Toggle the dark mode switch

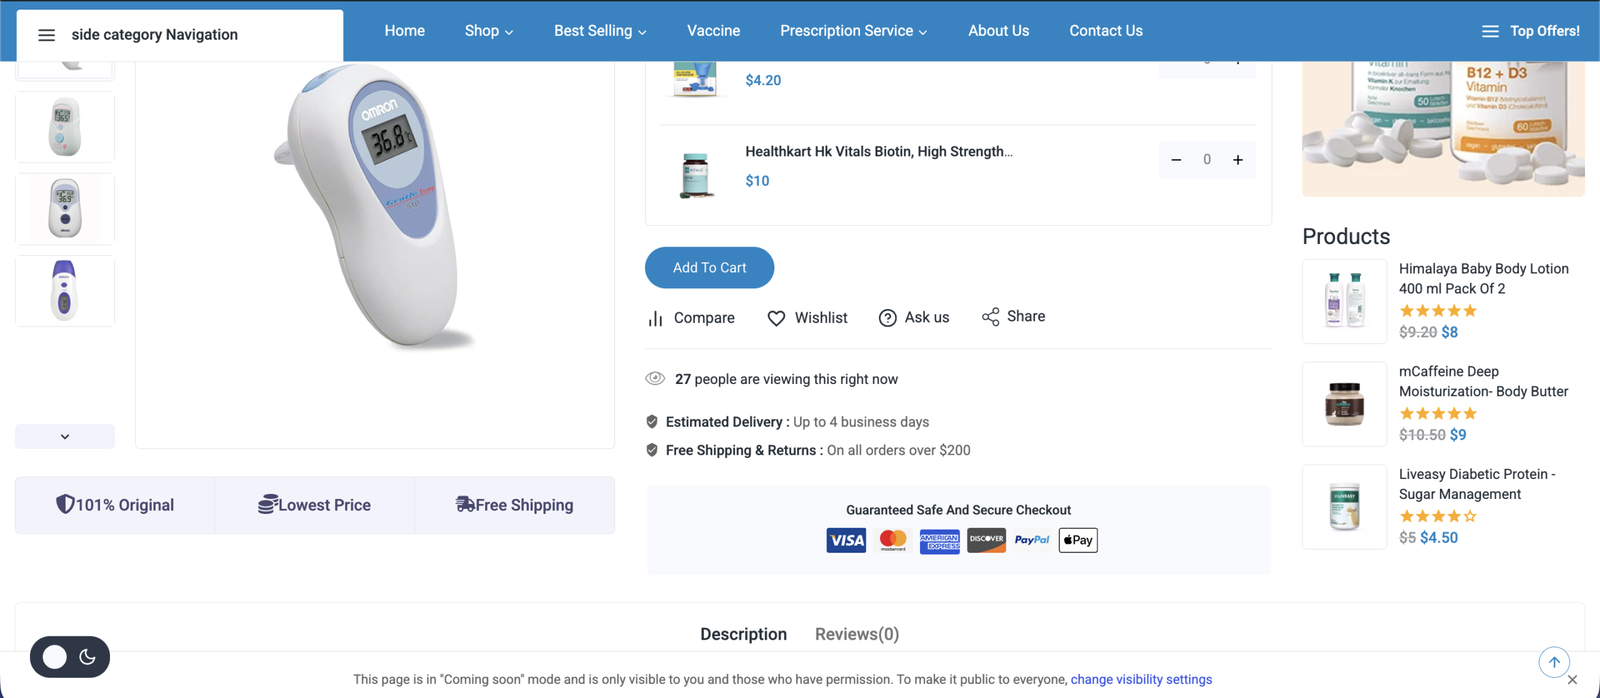[70, 657]
